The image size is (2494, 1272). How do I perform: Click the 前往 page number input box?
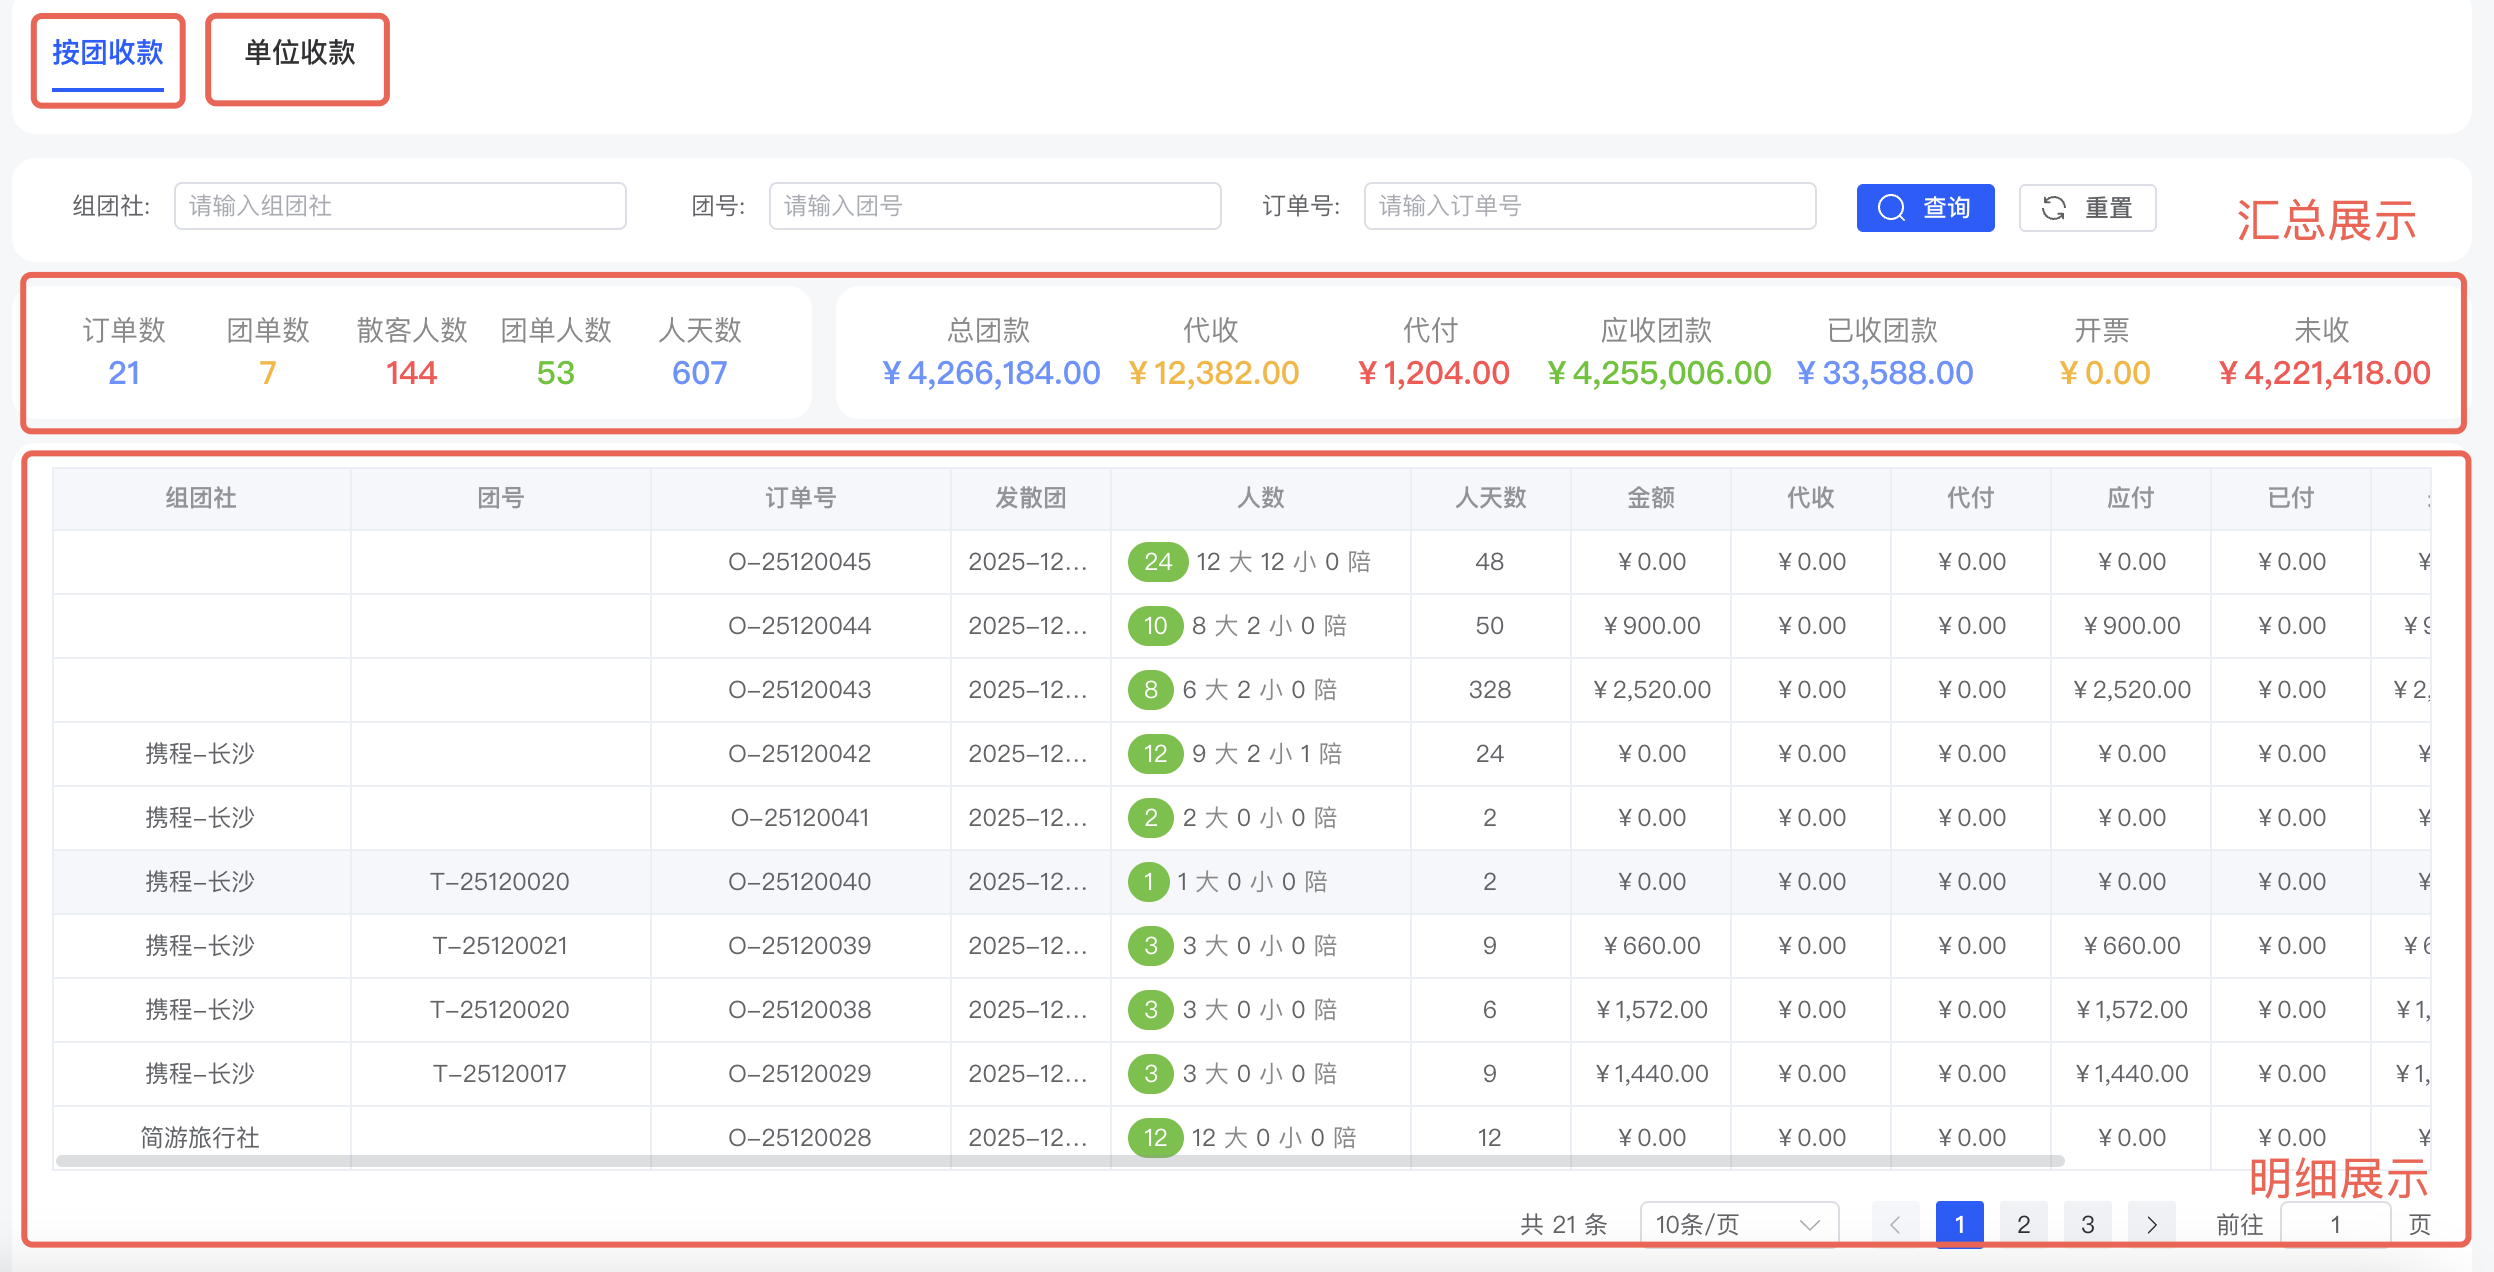tap(2334, 1224)
